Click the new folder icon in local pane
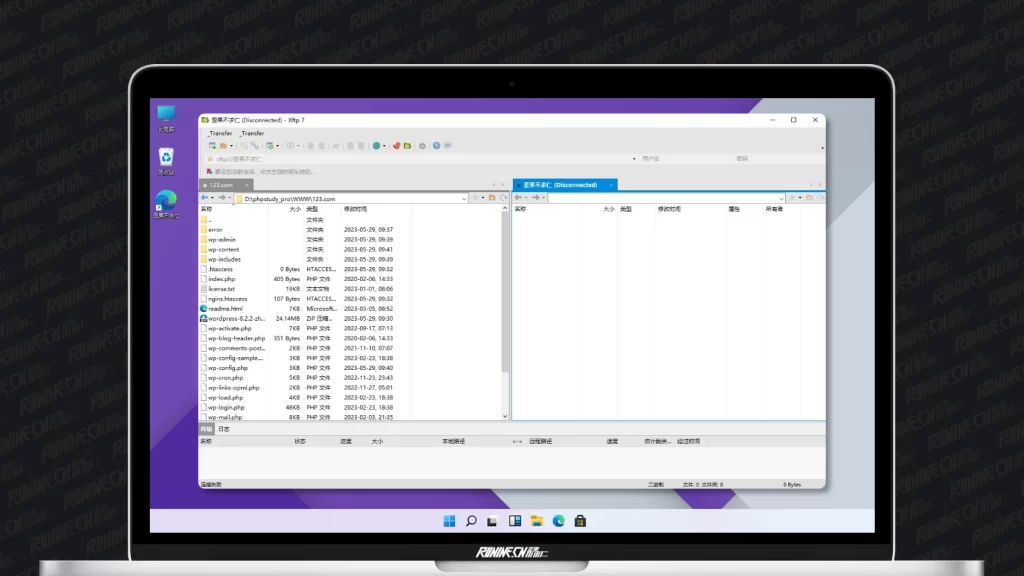Viewport: 1024px width, 576px height. (492, 198)
